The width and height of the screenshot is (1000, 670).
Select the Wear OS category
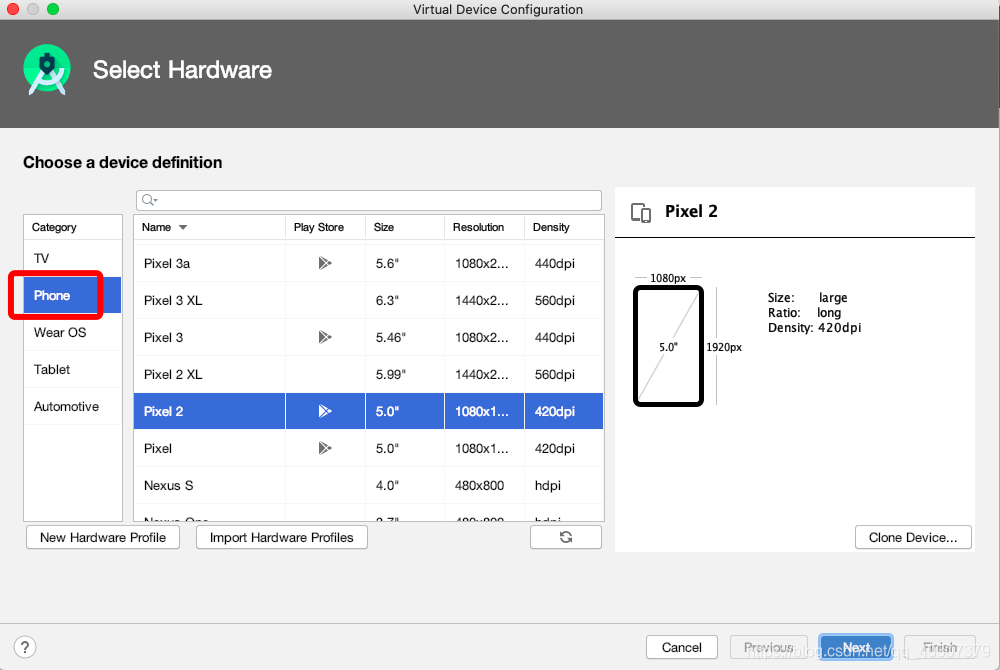coord(73,332)
